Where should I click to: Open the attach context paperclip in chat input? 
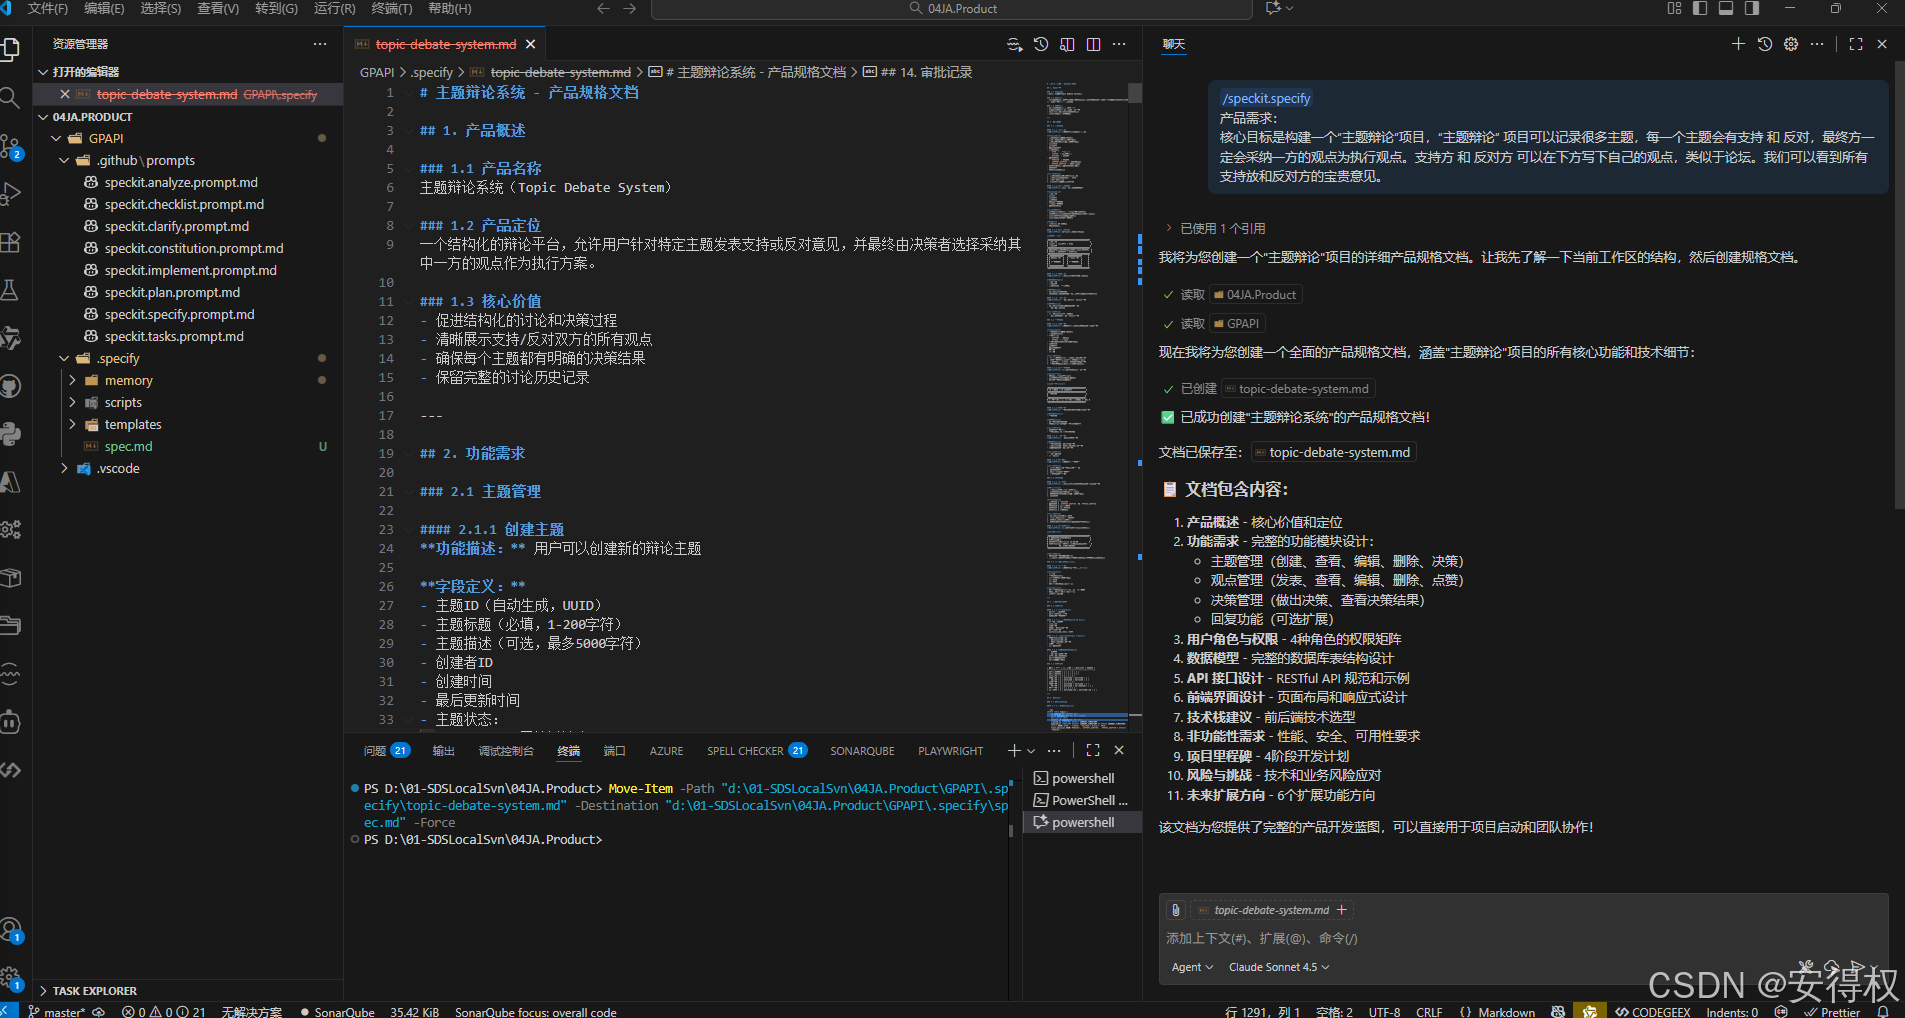pos(1175,909)
